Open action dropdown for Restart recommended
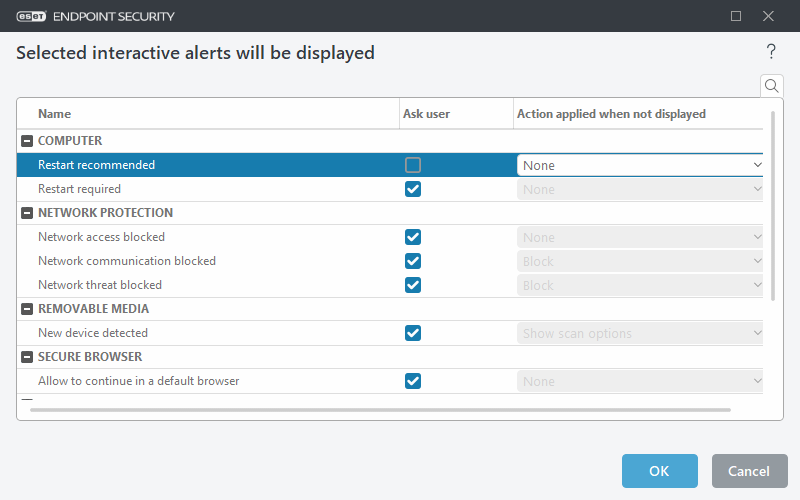The width and height of the screenshot is (800, 500). tap(640, 165)
